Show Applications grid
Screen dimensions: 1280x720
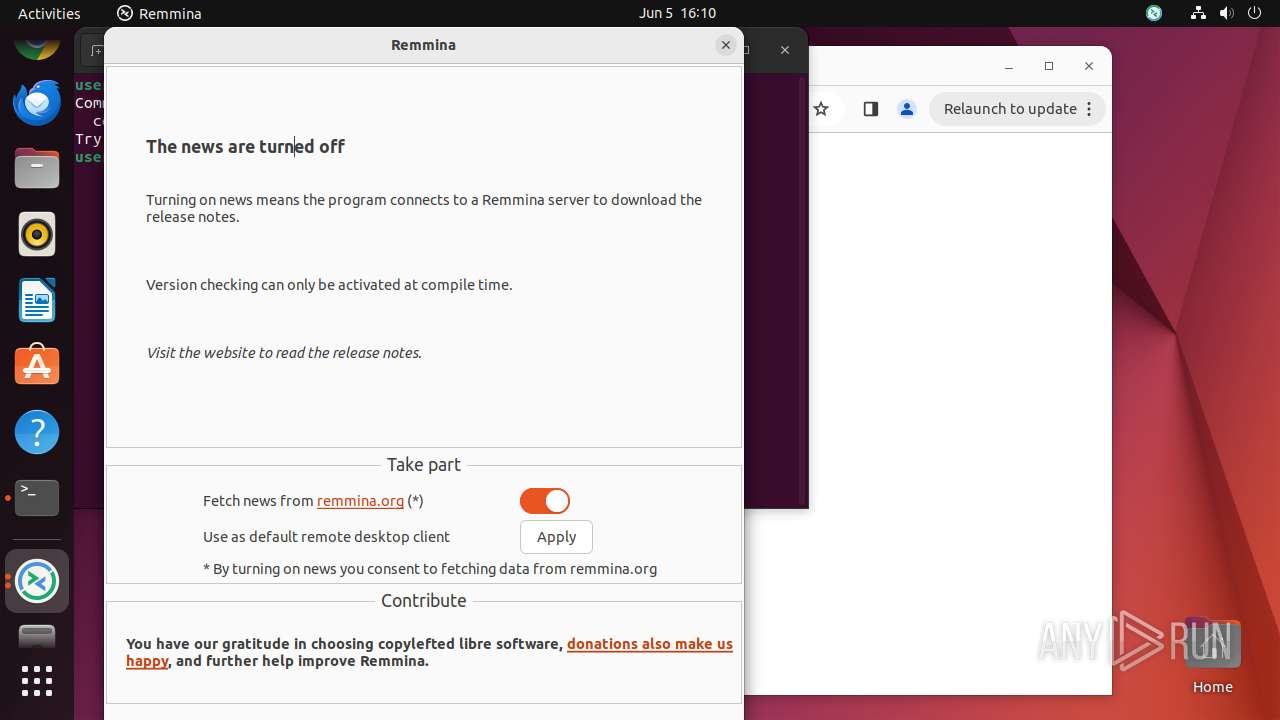click(x=37, y=682)
